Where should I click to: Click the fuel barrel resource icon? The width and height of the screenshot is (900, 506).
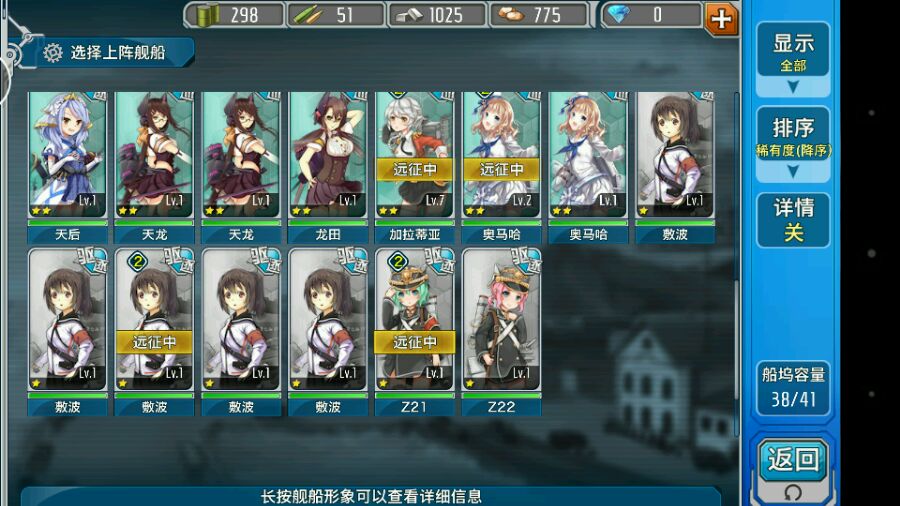point(207,14)
